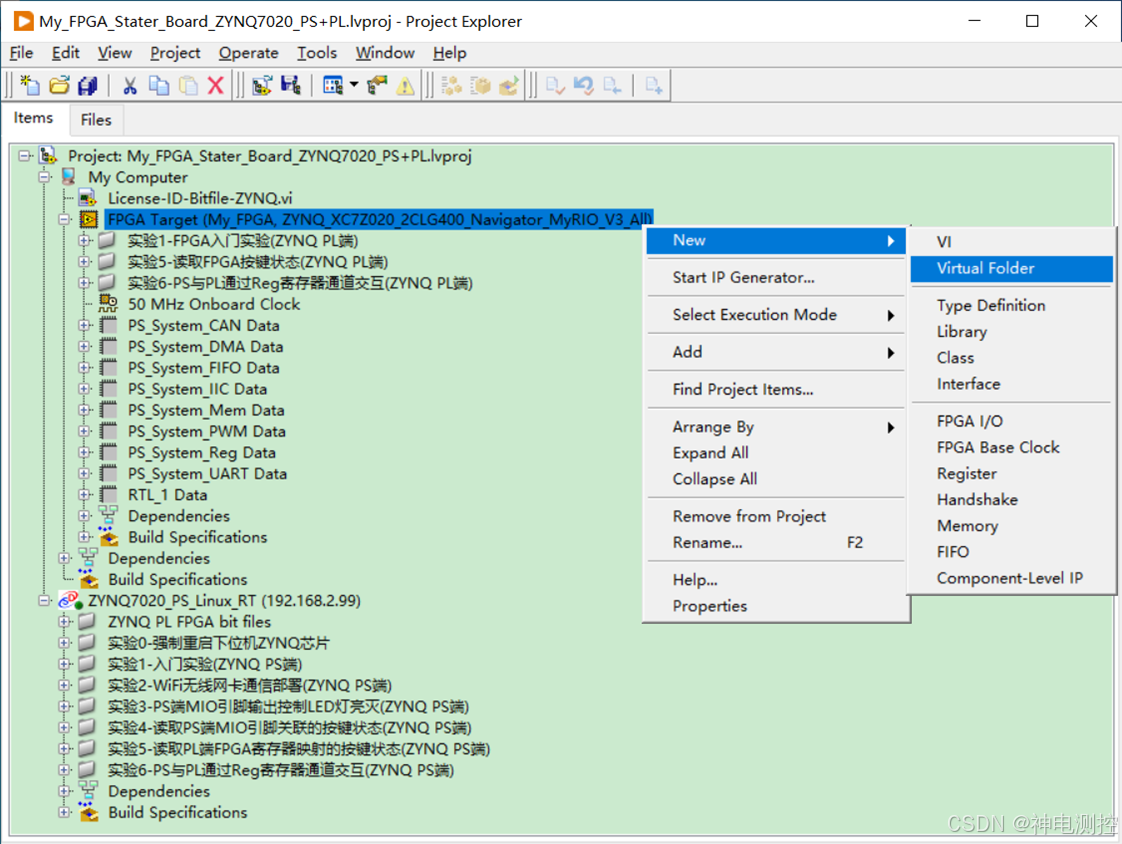Select Virtual Folder in the New submenu
Viewport: 1122px width, 844px height.
[1012, 268]
